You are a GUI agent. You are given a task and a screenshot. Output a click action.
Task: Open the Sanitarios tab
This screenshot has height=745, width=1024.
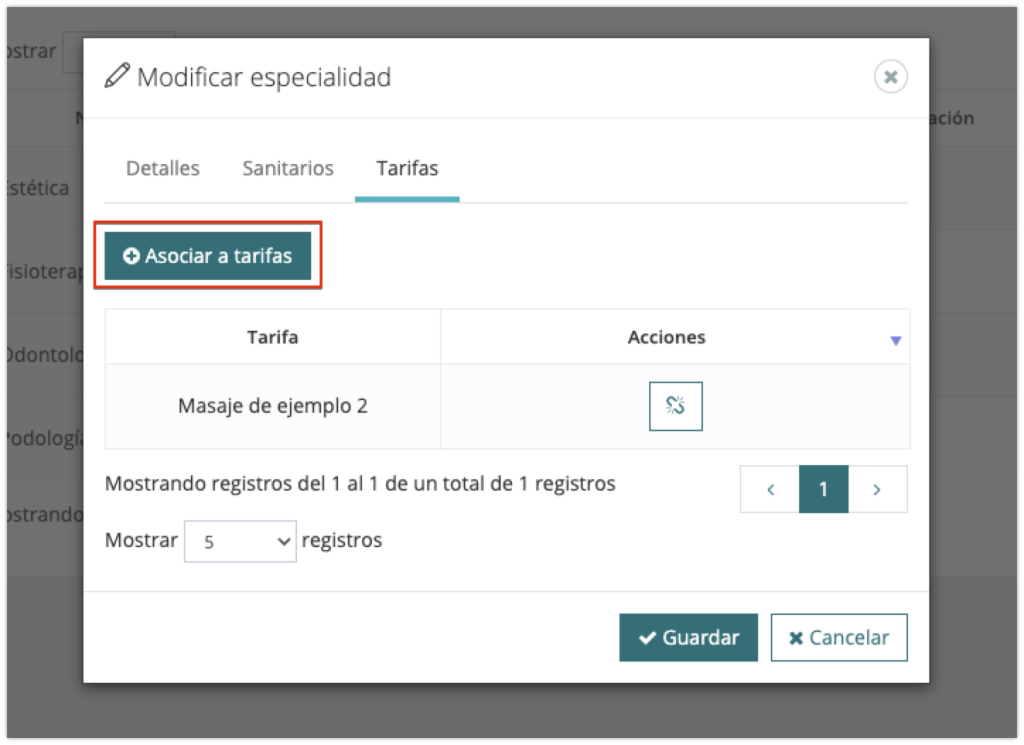coord(288,168)
